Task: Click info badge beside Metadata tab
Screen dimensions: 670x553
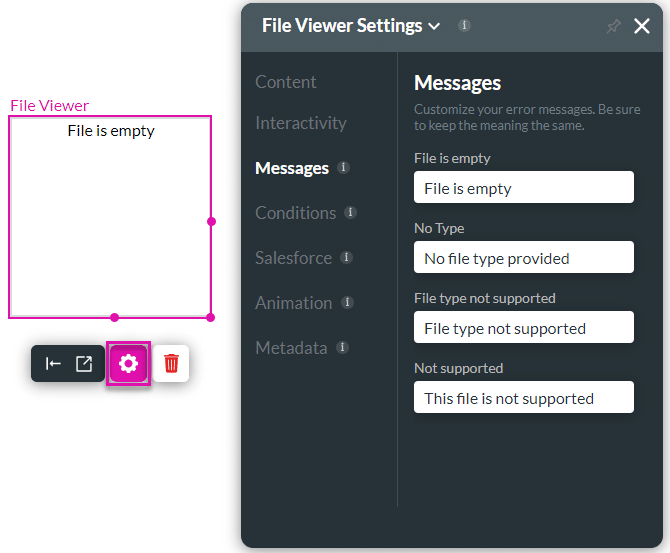Action: (342, 348)
